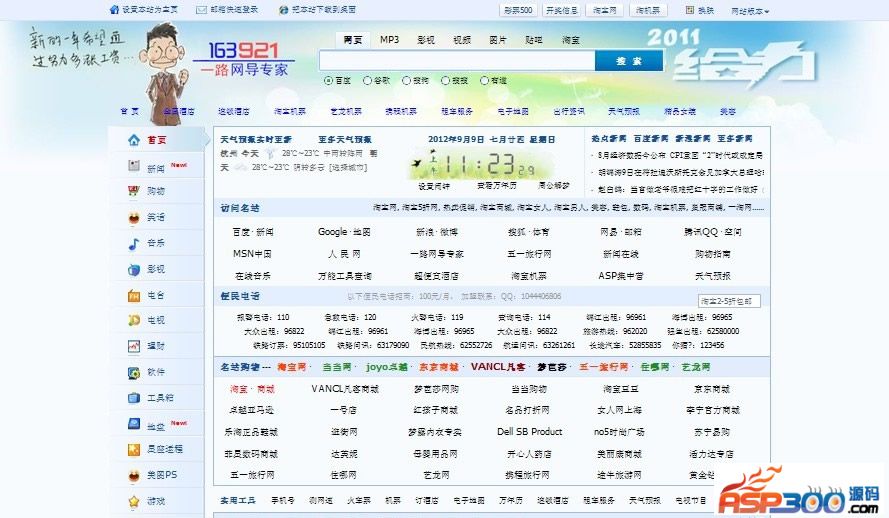The image size is (889, 518).
Task: Click the browser icon to download site to desktop
Action: click(283, 10)
